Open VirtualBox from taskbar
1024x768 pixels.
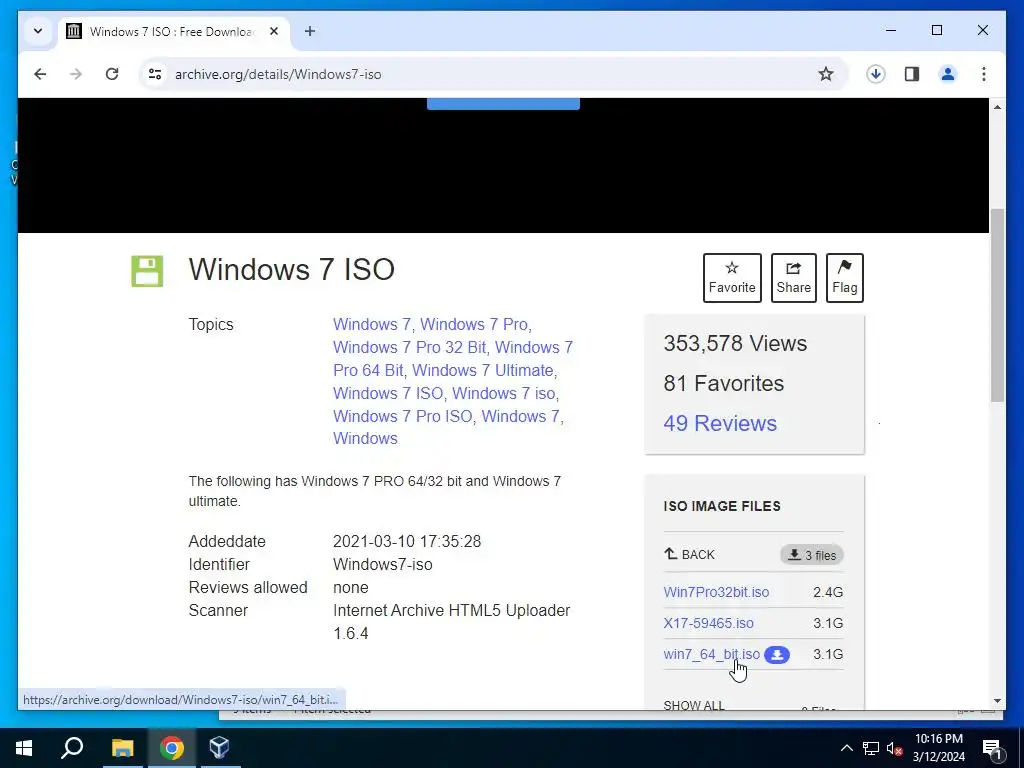pyautogui.click(x=219, y=748)
